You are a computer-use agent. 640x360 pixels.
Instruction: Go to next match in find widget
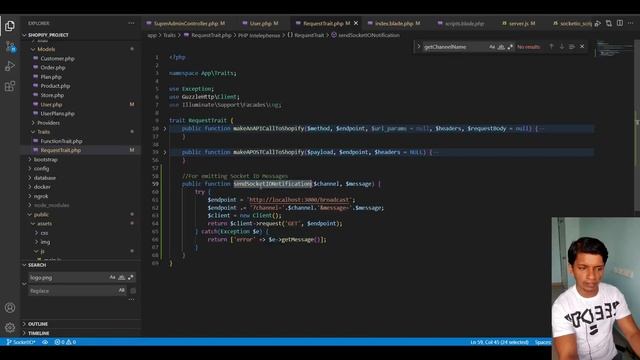point(562,47)
